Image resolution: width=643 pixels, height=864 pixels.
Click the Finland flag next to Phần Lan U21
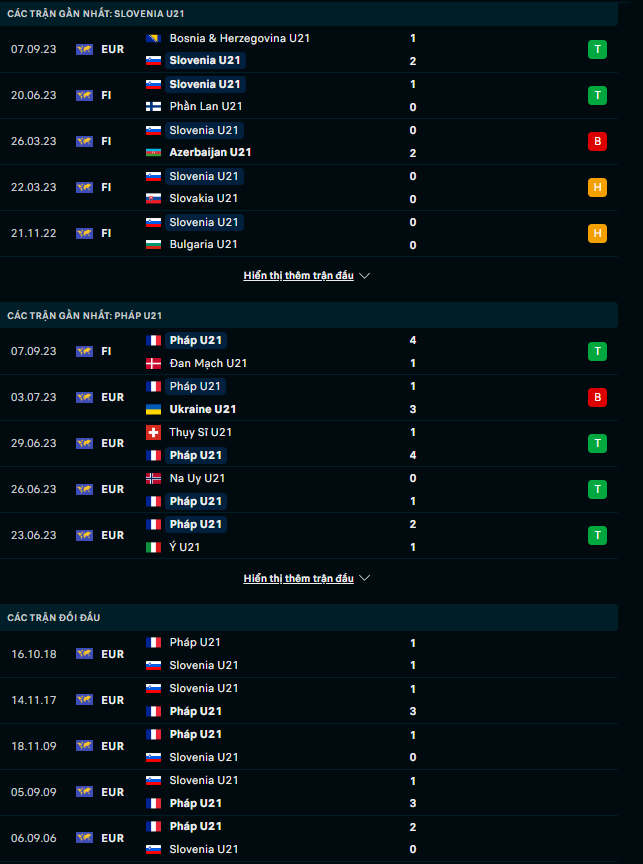pyautogui.click(x=154, y=106)
